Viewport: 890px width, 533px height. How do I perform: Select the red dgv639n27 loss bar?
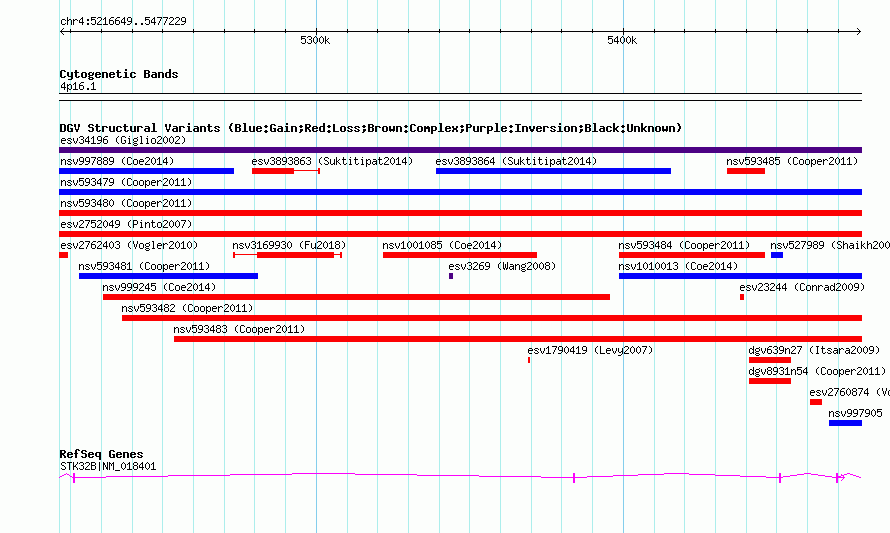pyautogui.click(x=770, y=360)
